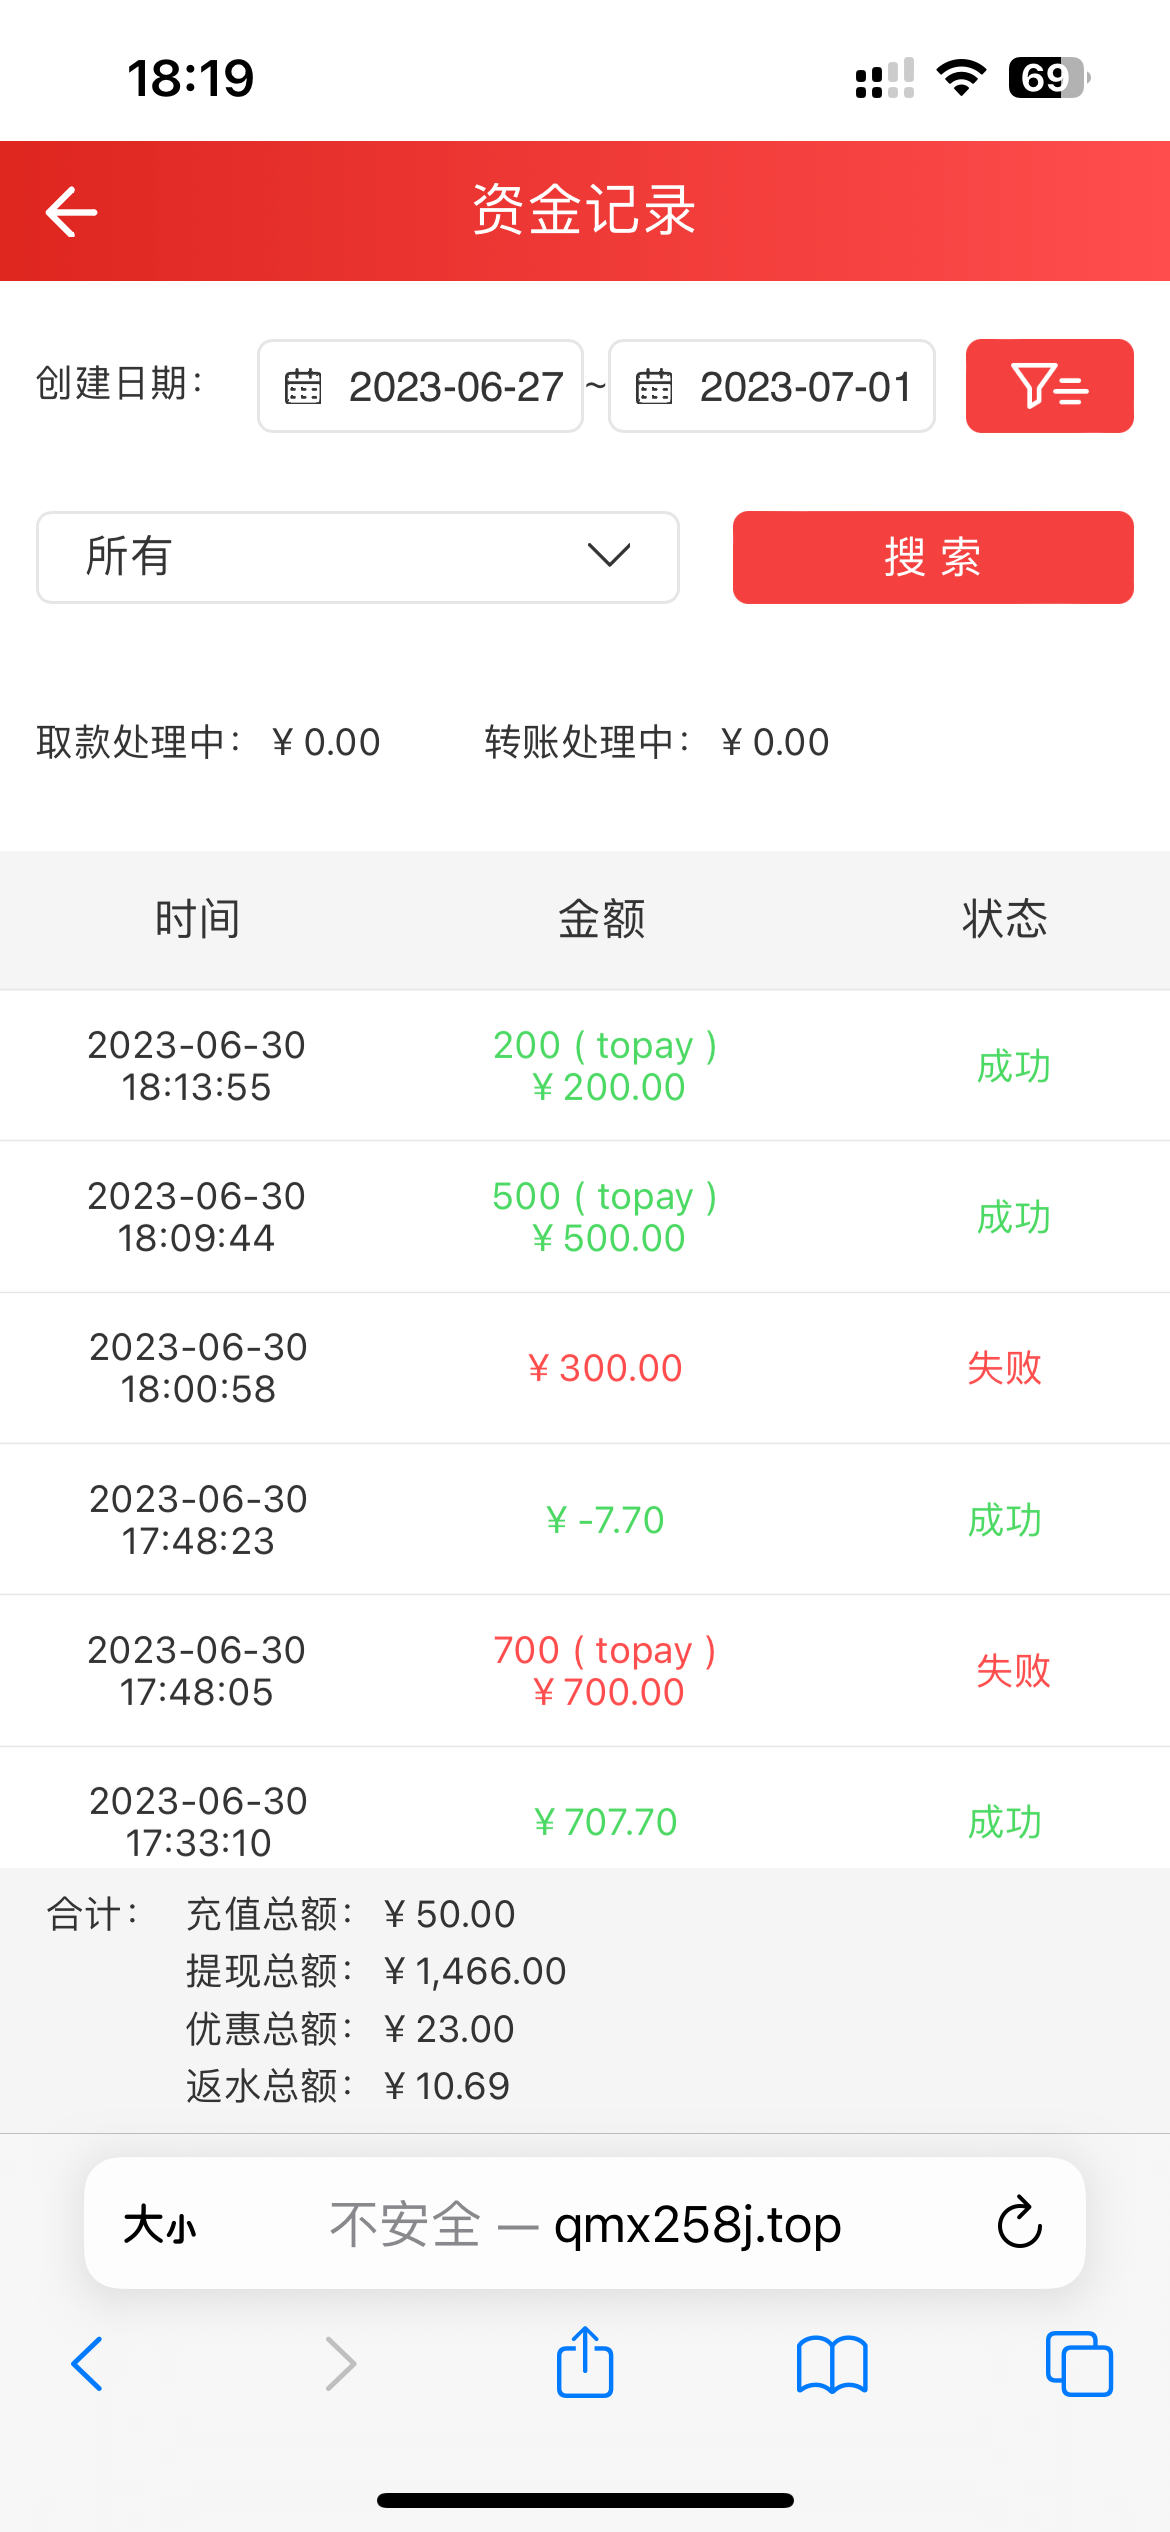This screenshot has width=1170, height=2532.
Task: Open the 18:13:55 record of ¥200.00
Action: coord(585,1066)
